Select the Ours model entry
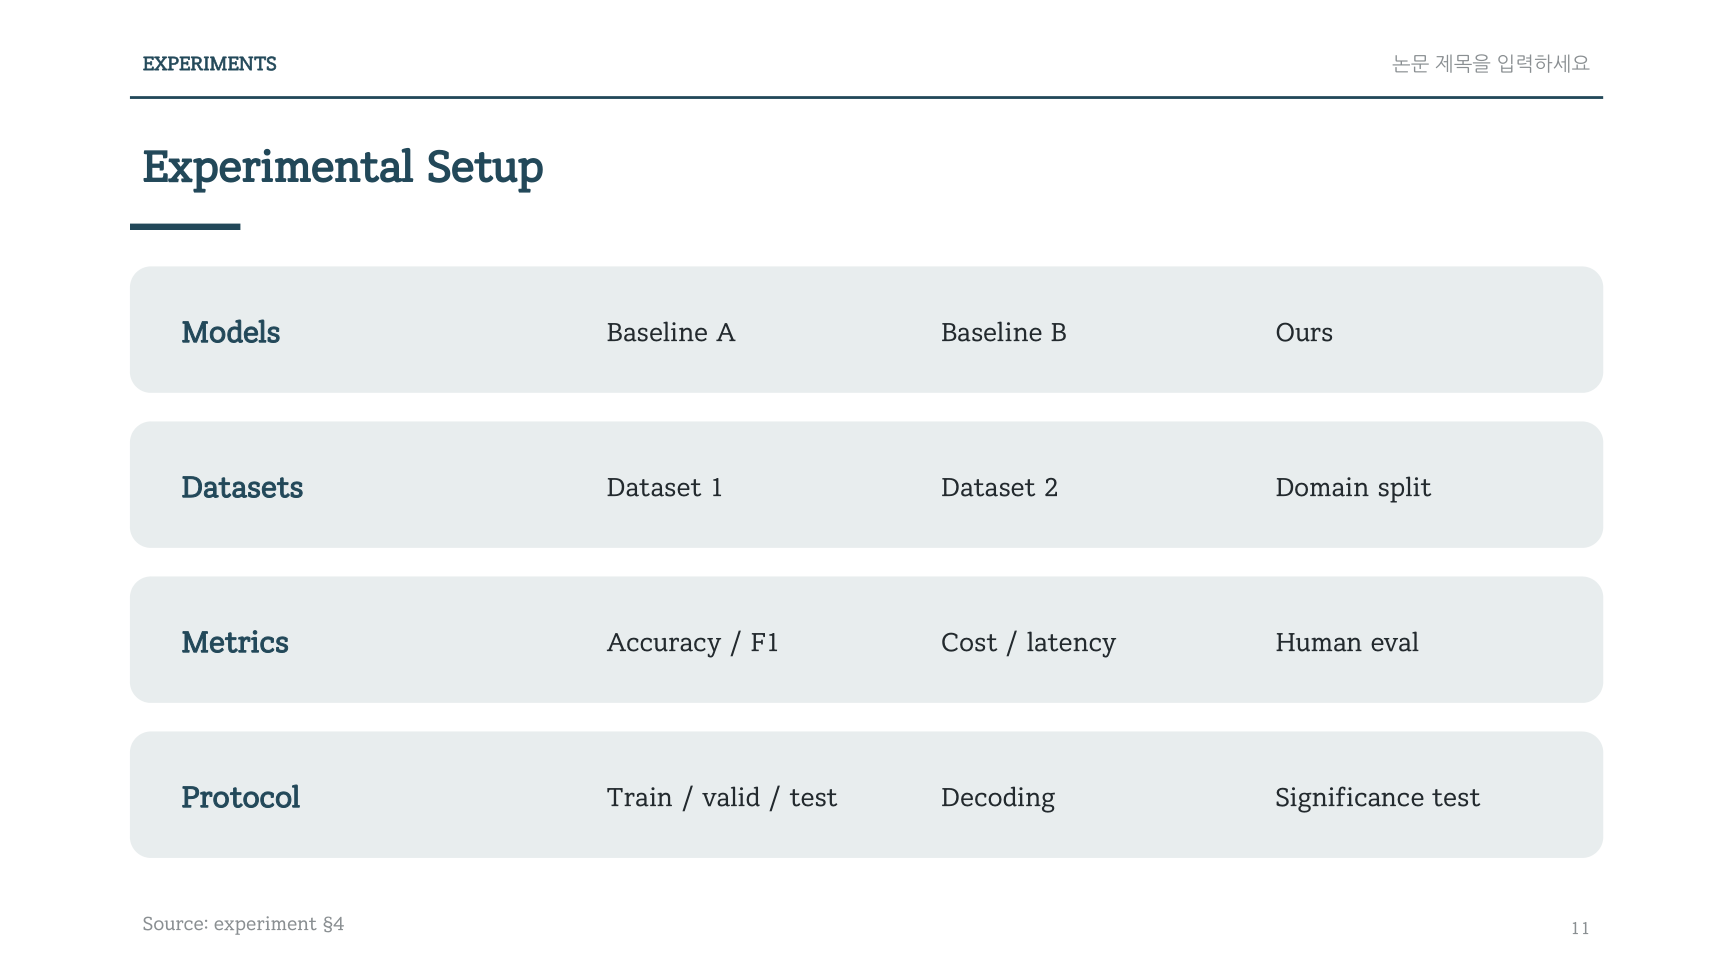 [1304, 332]
